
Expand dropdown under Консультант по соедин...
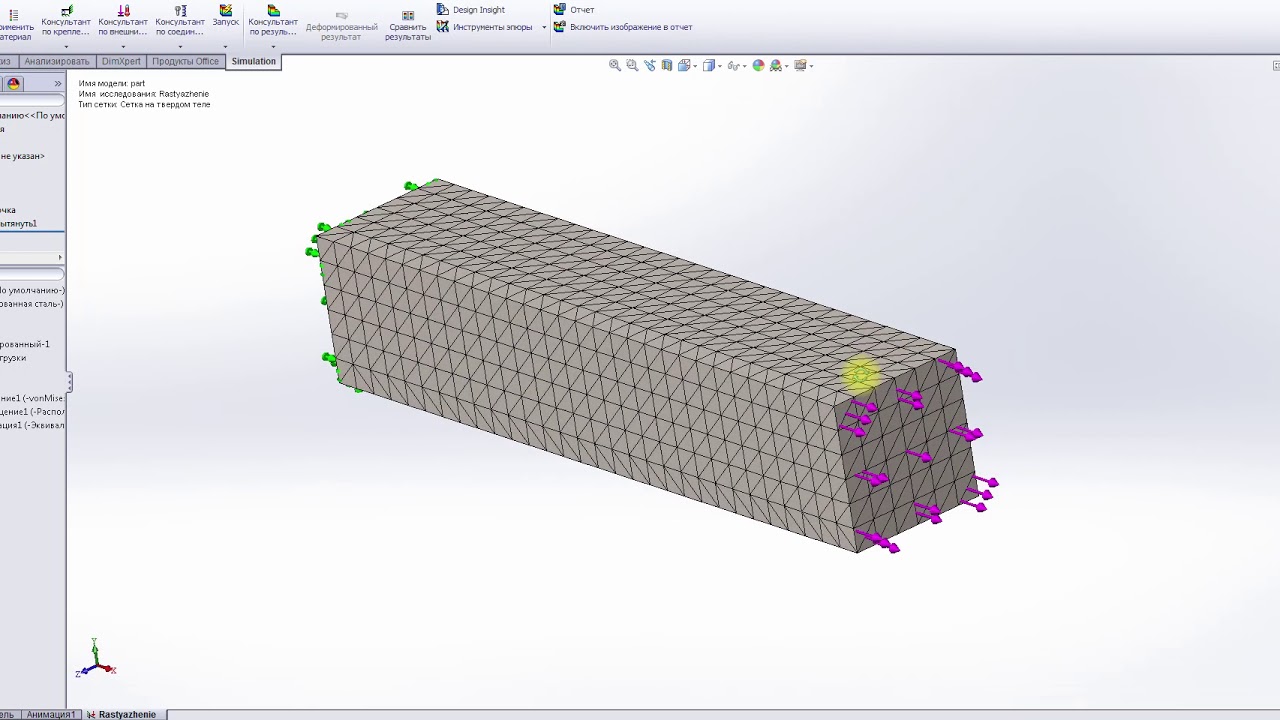coord(180,46)
